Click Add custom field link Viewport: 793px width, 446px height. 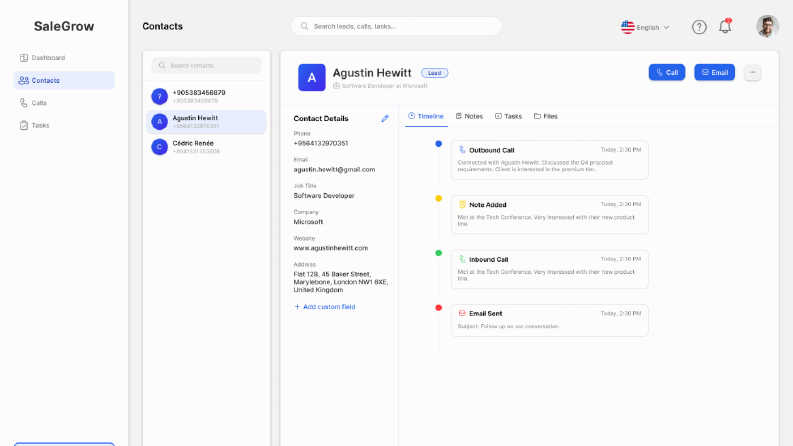tap(325, 307)
